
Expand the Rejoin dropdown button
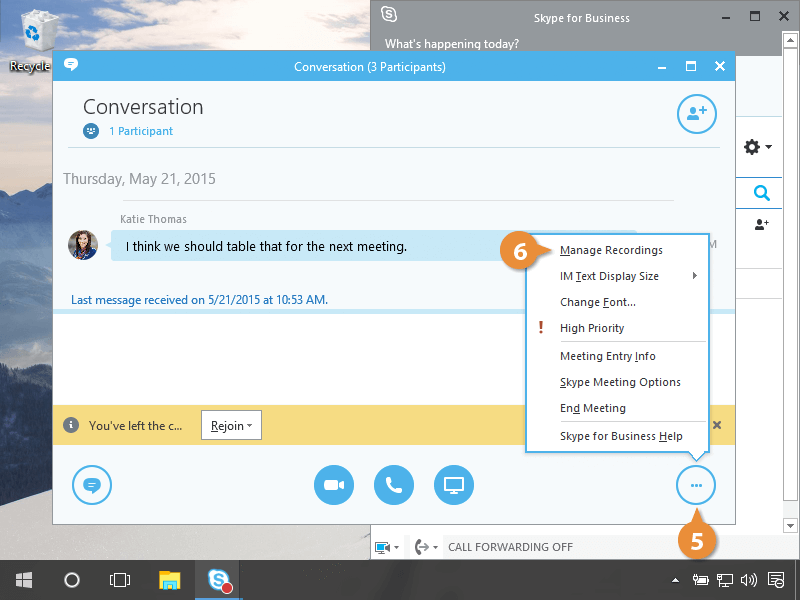(x=231, y=426)
